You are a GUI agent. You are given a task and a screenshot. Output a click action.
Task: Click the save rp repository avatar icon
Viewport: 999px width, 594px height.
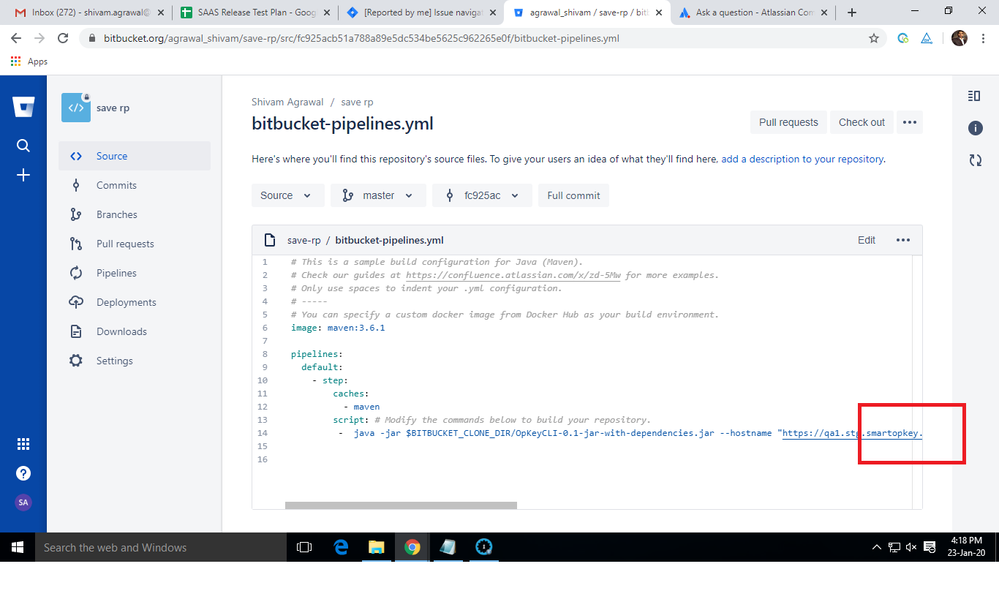(x=76, y=107)
